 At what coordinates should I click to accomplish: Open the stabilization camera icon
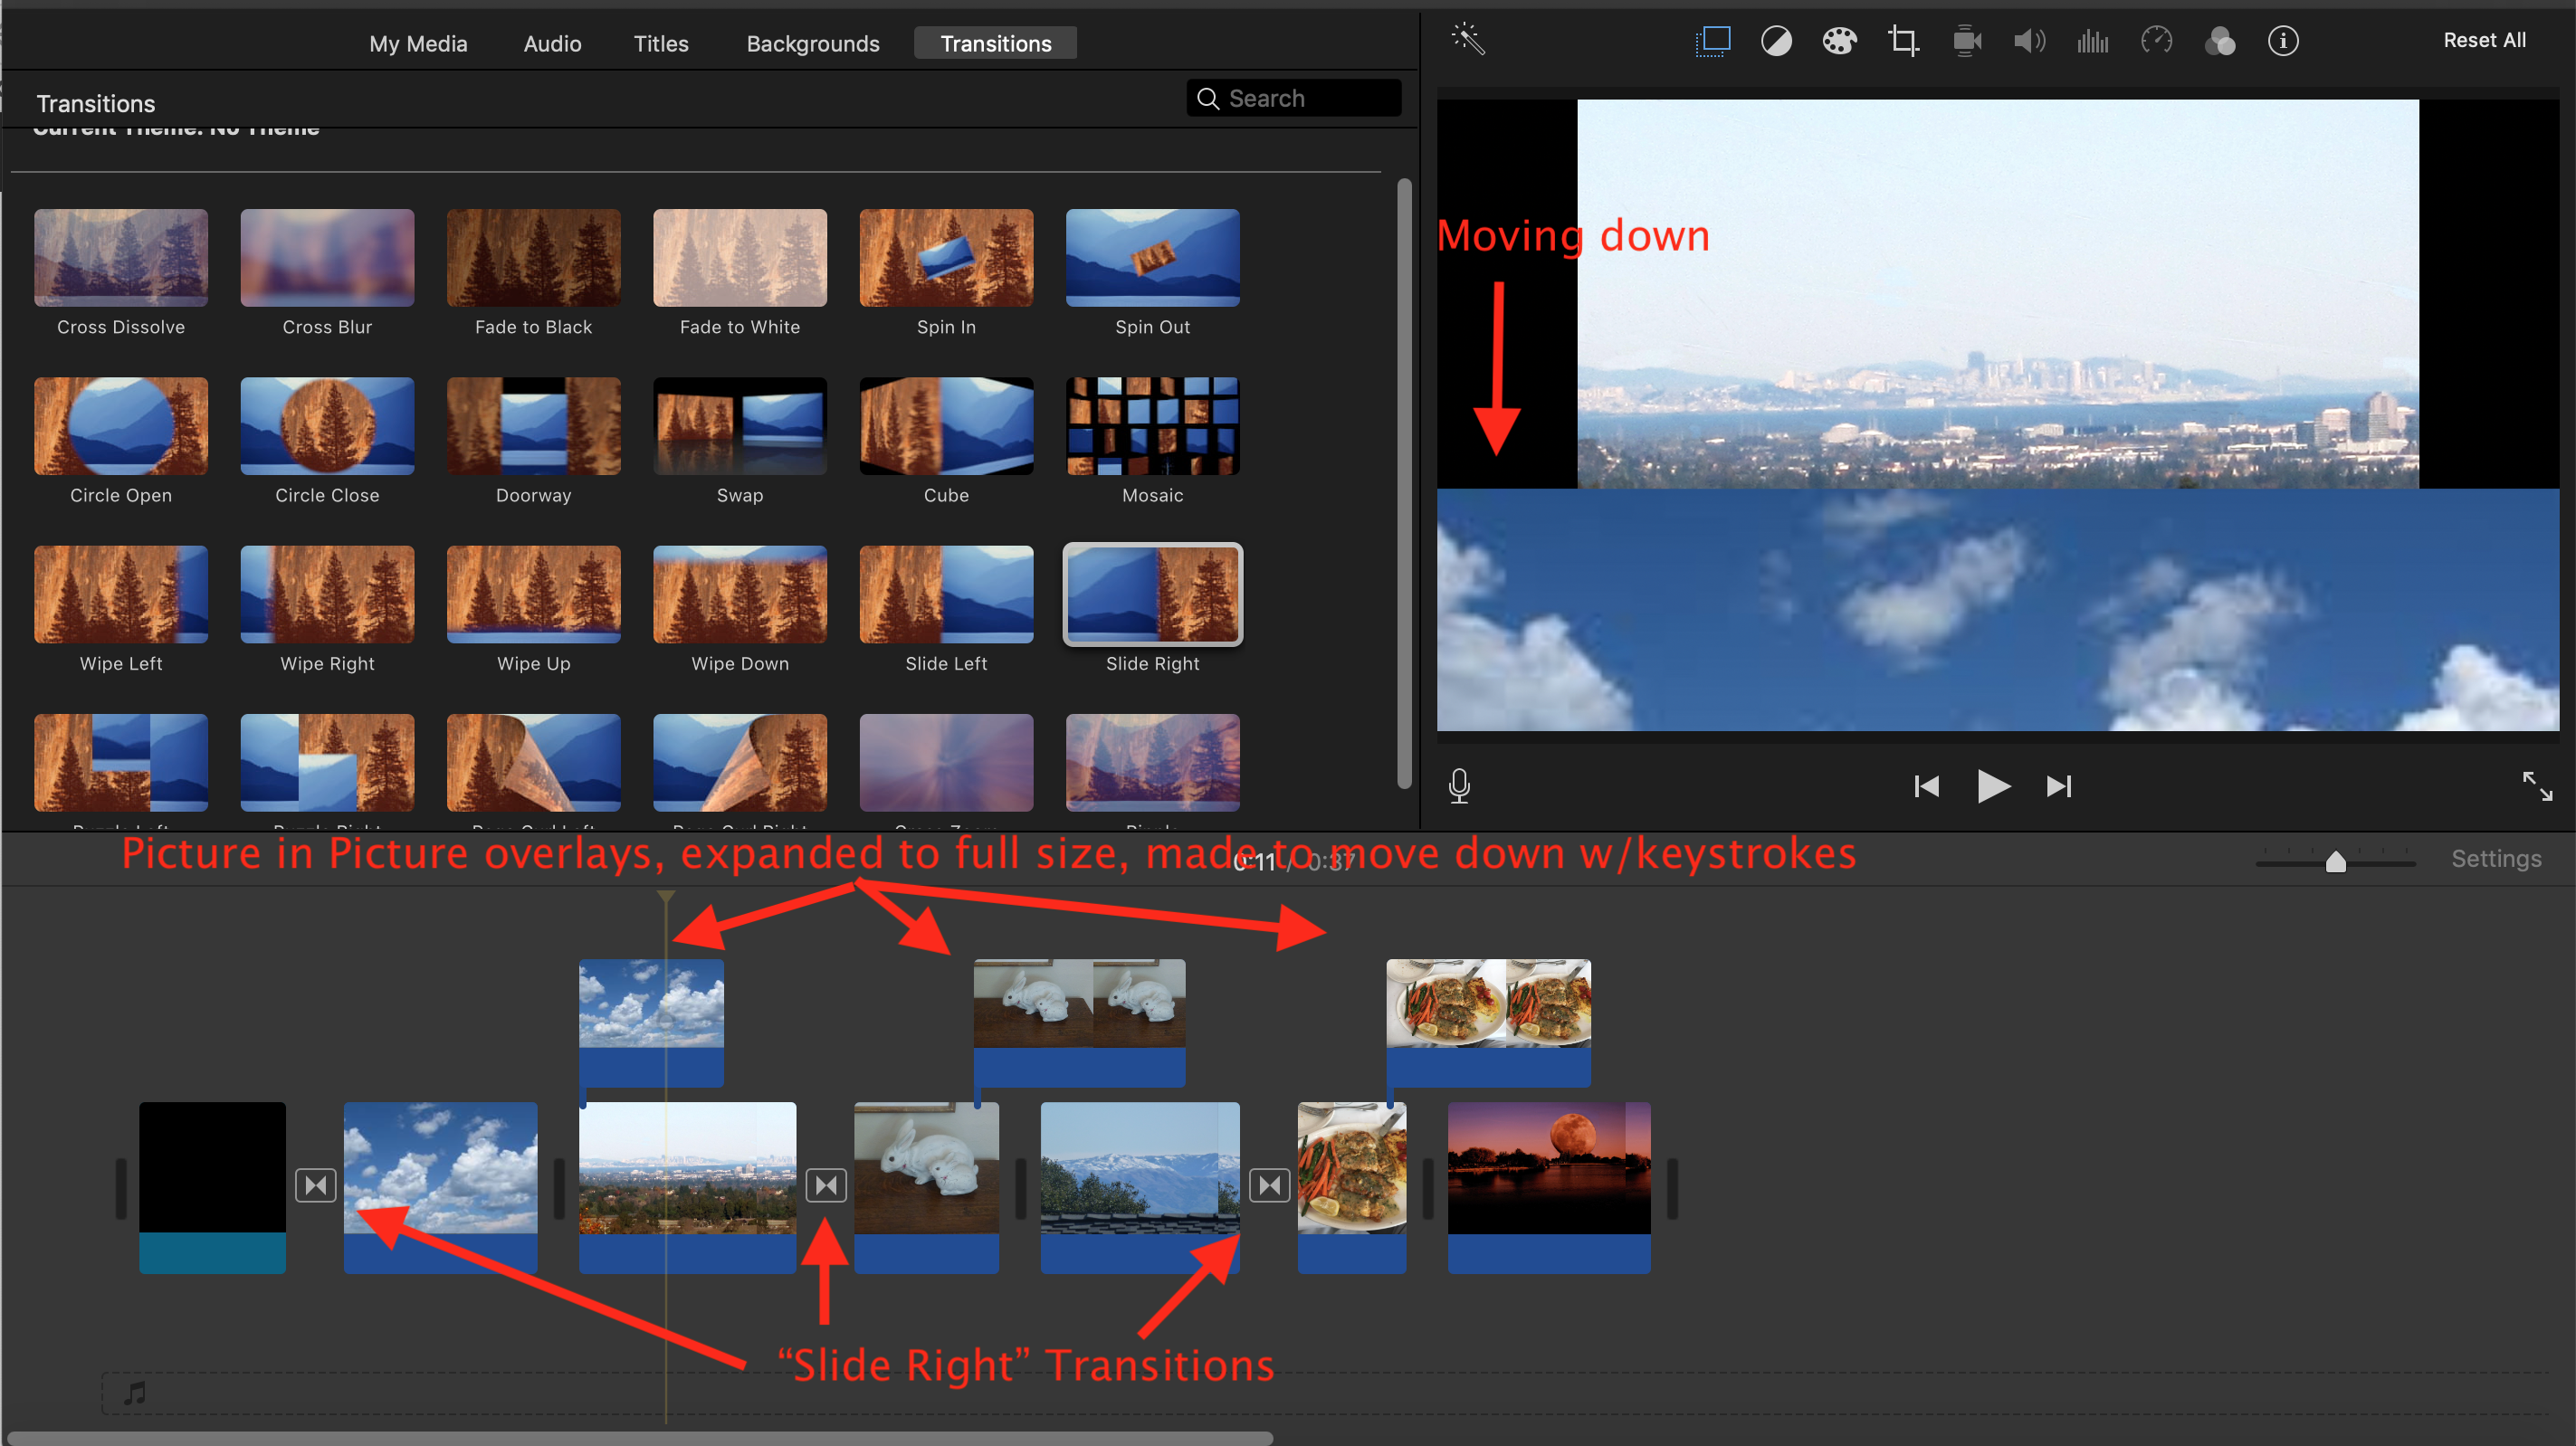[1967, 41]
